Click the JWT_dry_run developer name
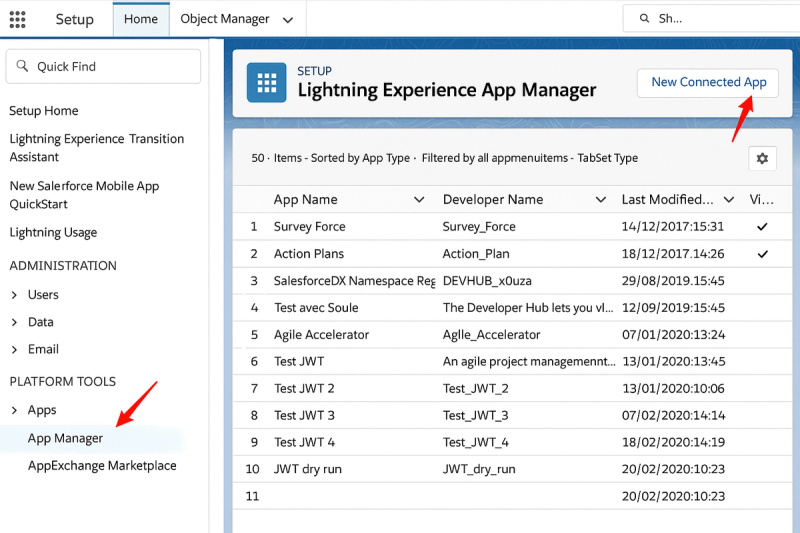This screenshot has width=800, height=533. [x=479, y=469]
